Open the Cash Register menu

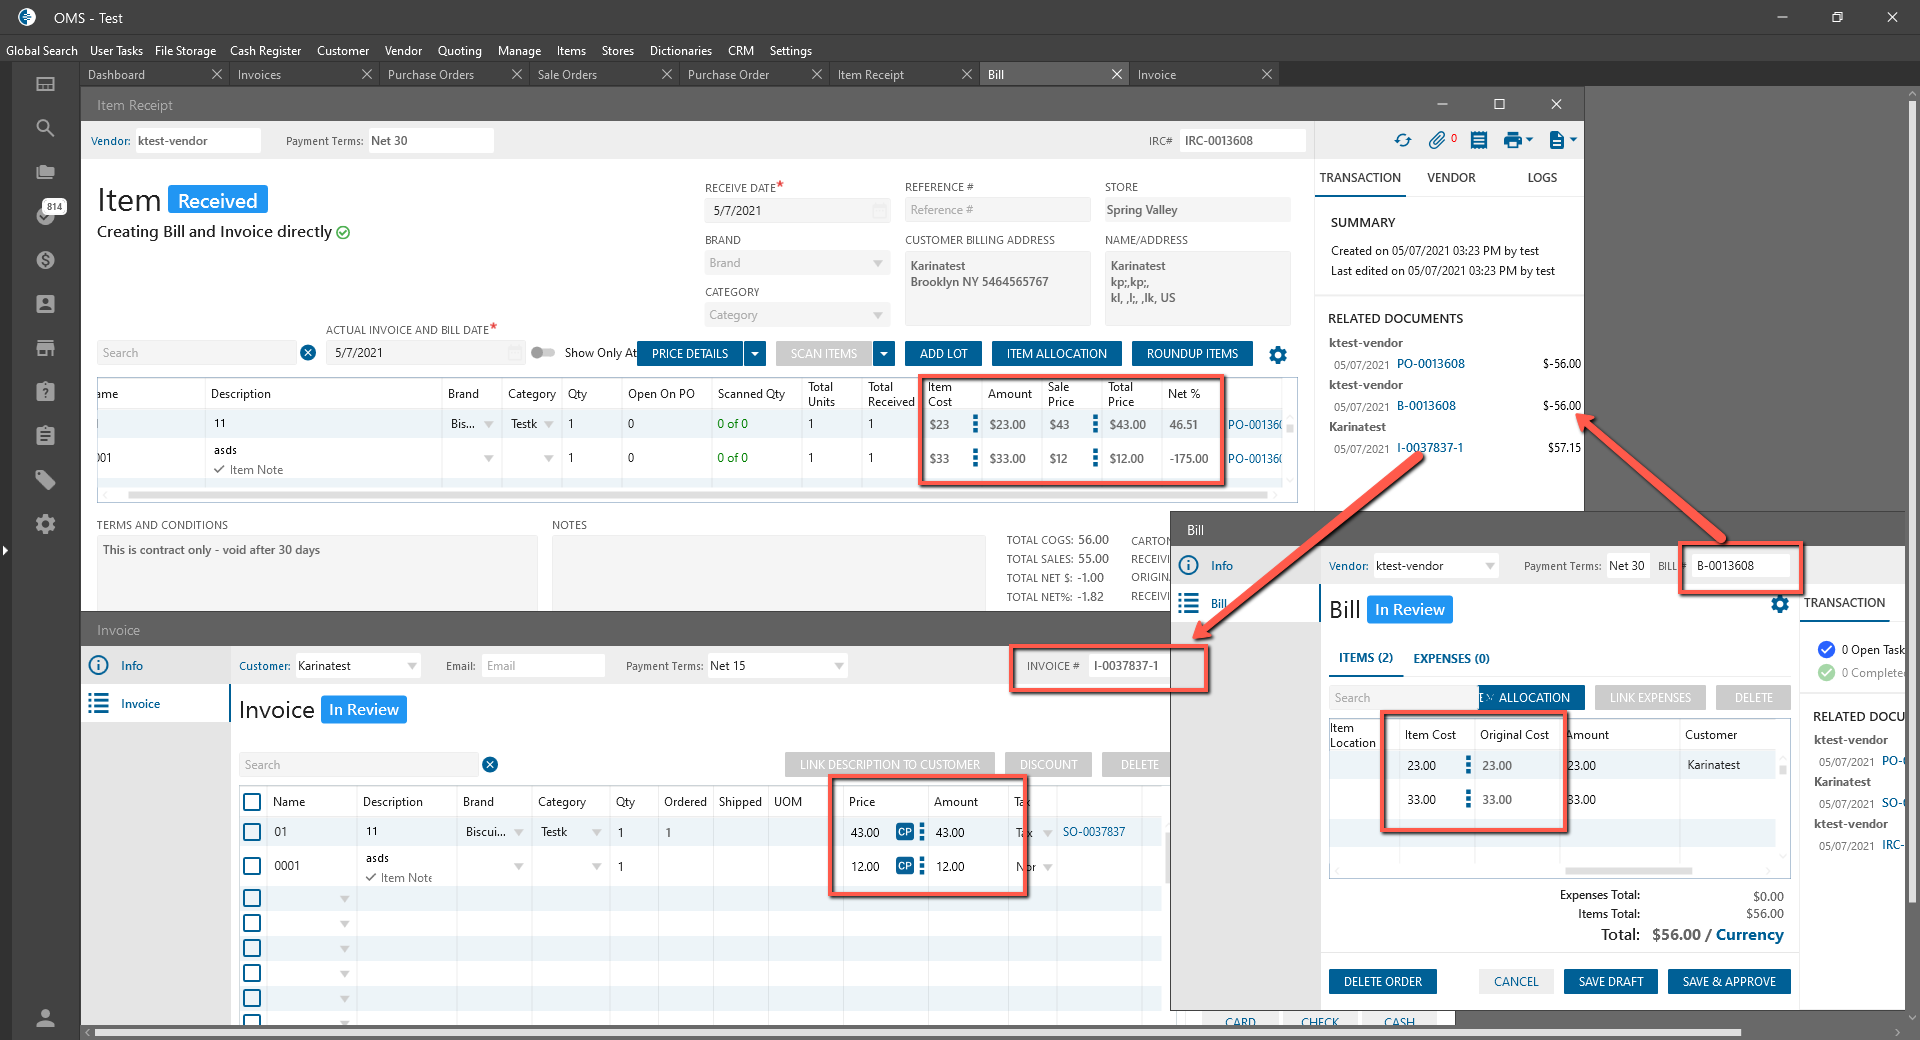click(265, 51)
